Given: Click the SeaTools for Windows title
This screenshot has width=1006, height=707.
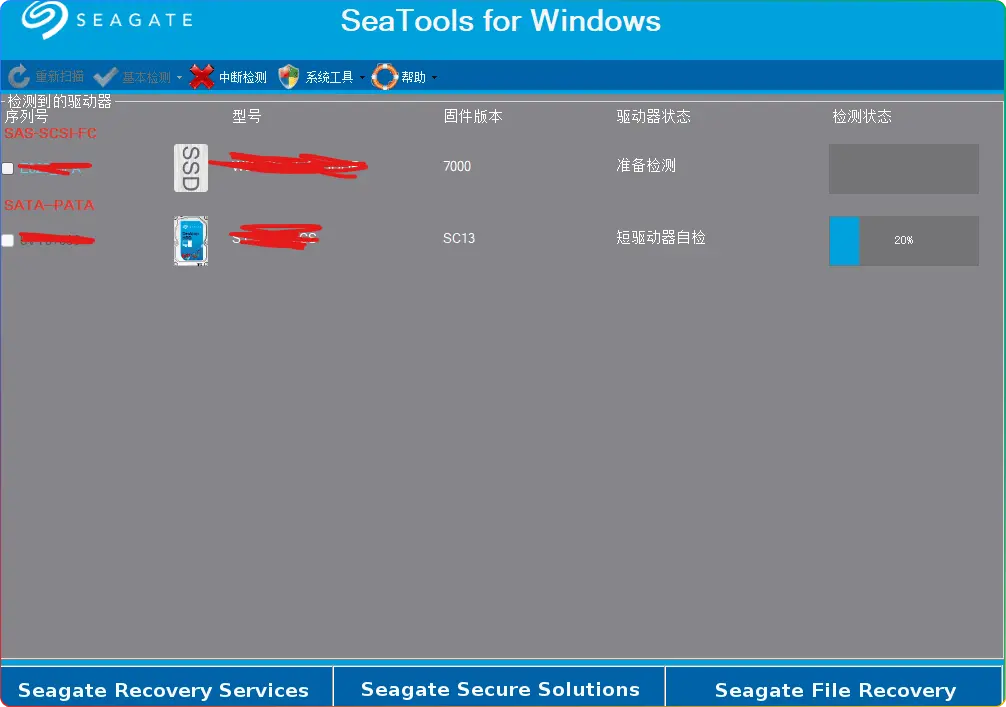Looking at the screenshot, I should (x=500, y=21).
